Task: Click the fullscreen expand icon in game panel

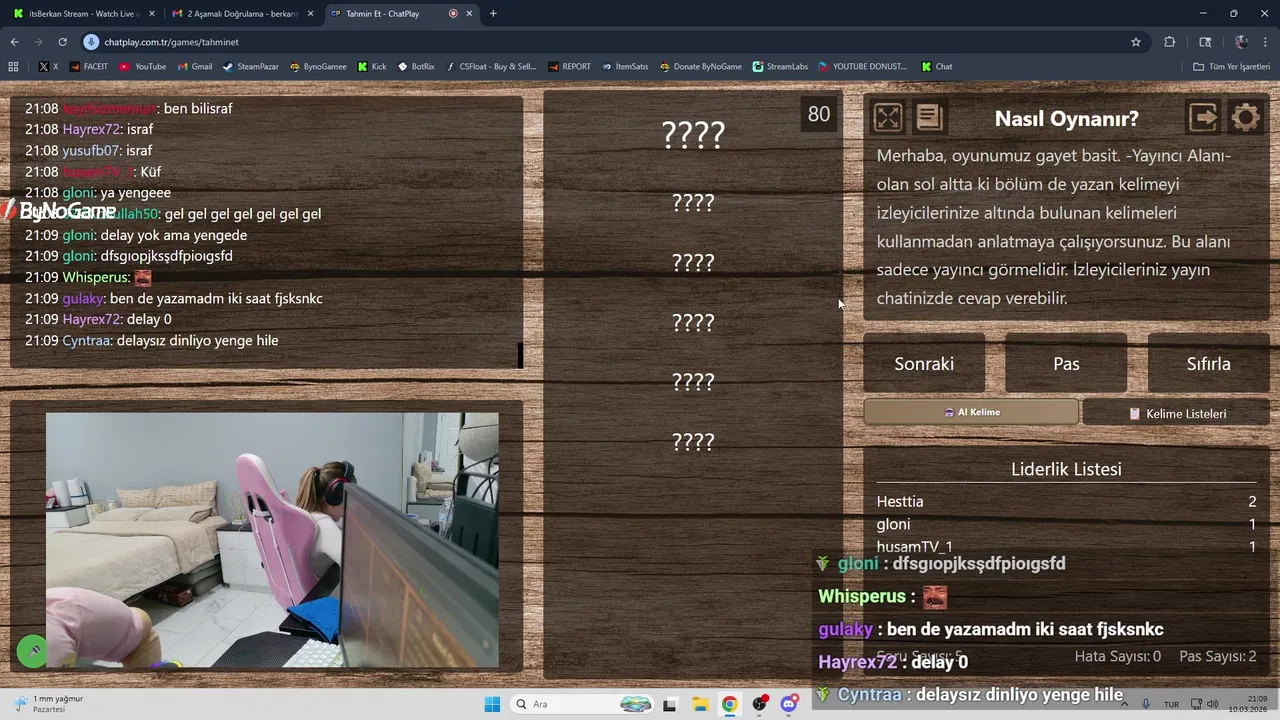Action: (888, 118)
